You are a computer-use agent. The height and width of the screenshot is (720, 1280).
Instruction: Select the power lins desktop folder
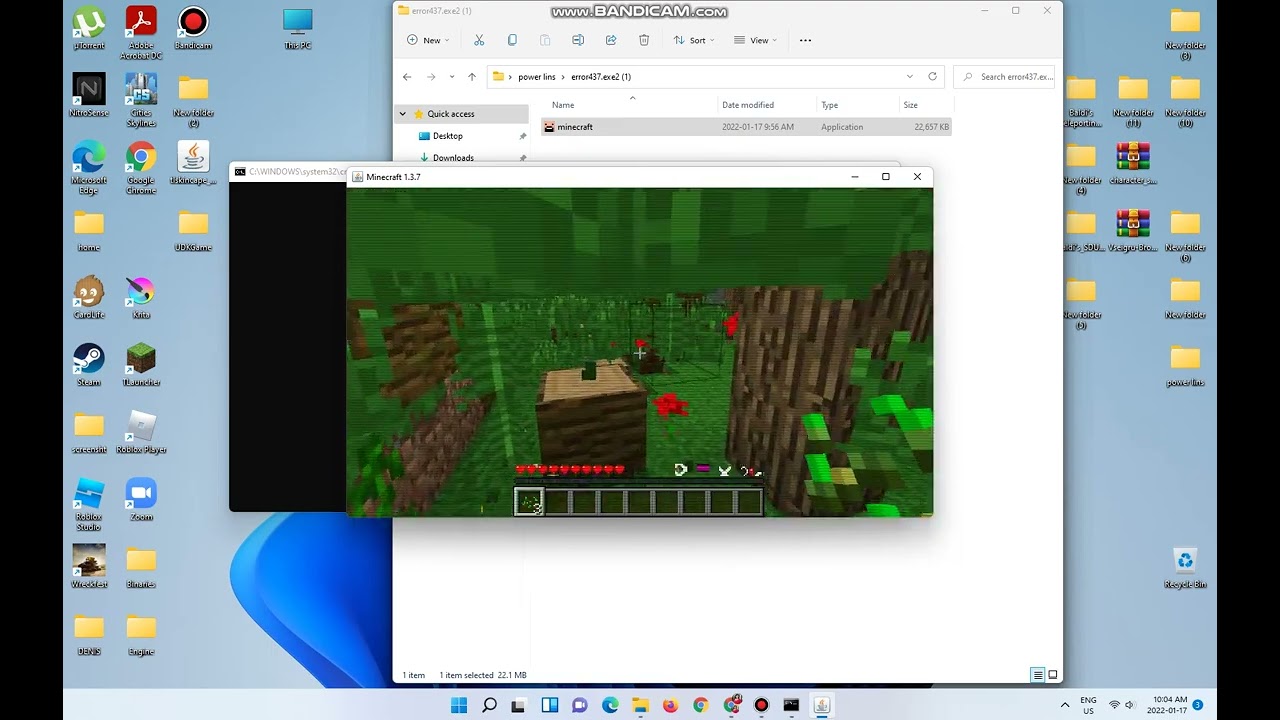point(1185,364)
